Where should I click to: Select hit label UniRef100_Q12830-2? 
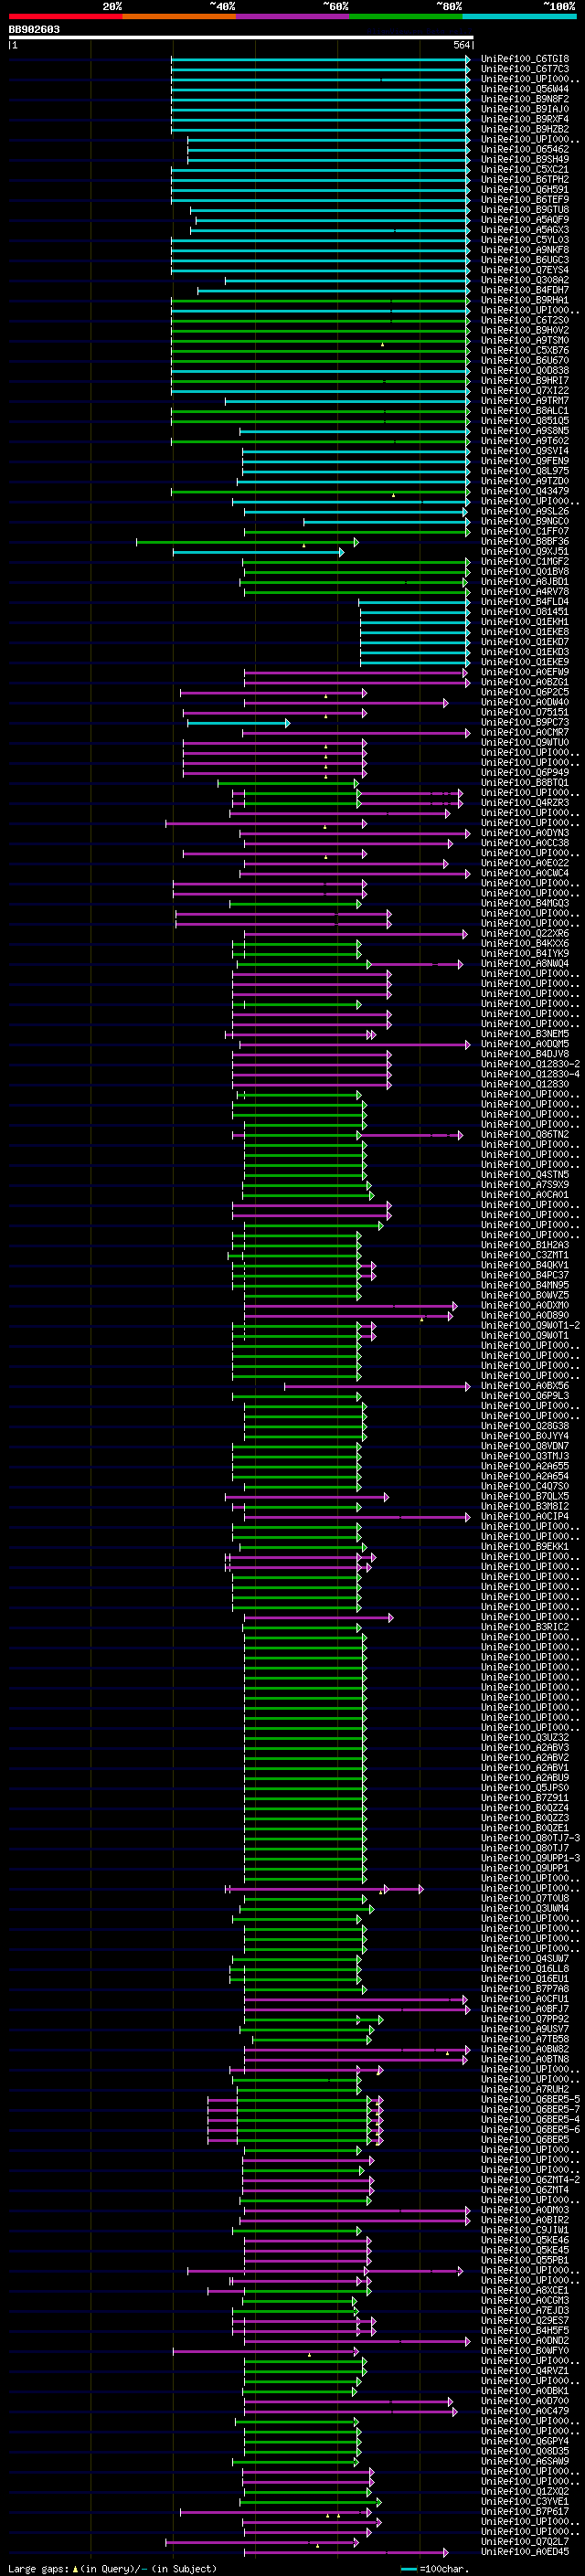(x=530, y=1064)
